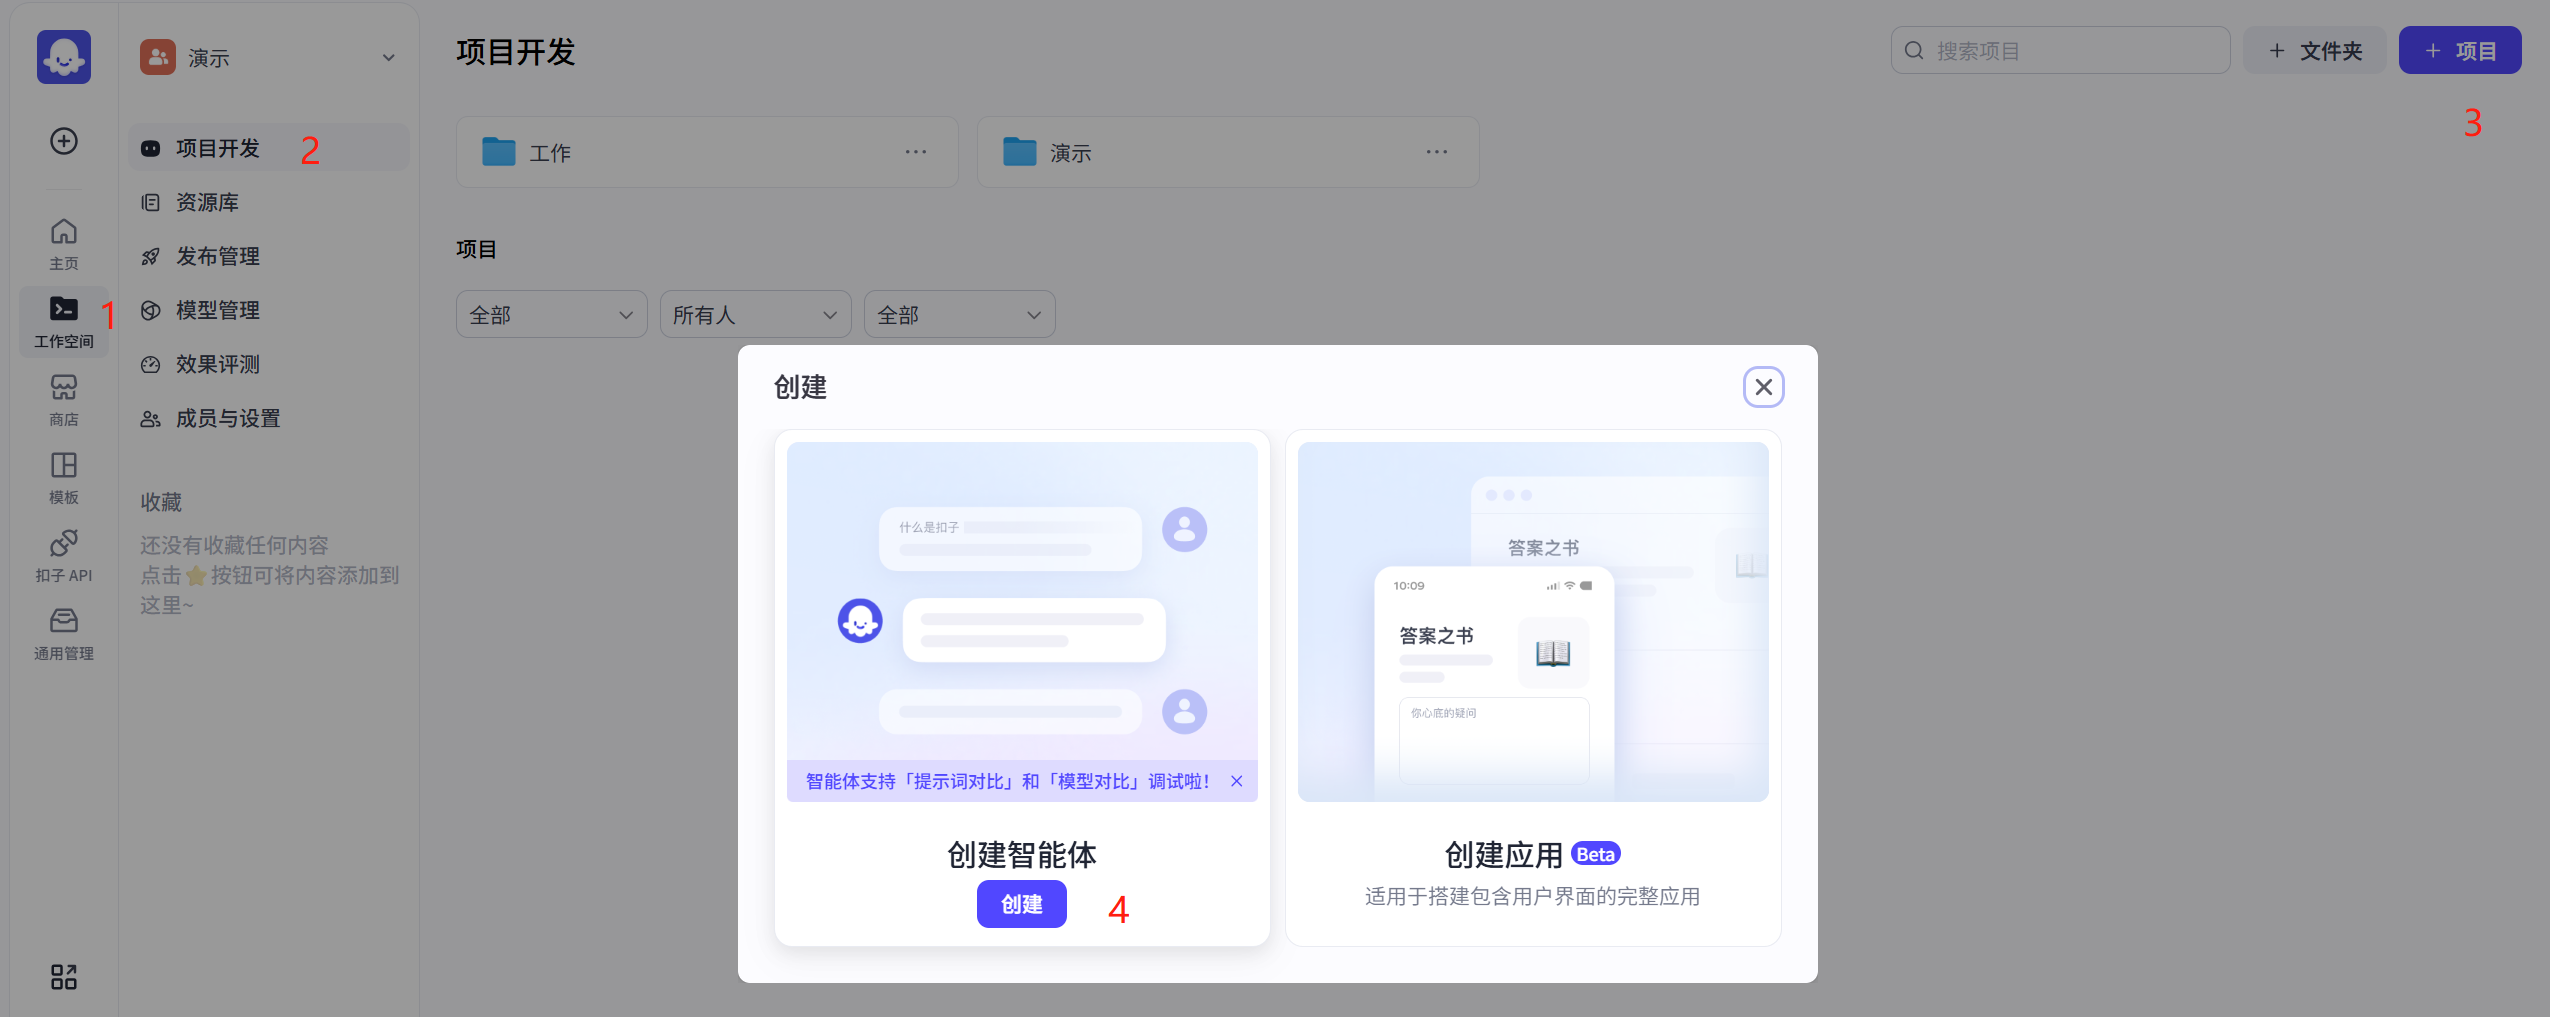Open the 扣子 API icon
This screenshot has height=1017, width=2550.
tap(64, 555)
